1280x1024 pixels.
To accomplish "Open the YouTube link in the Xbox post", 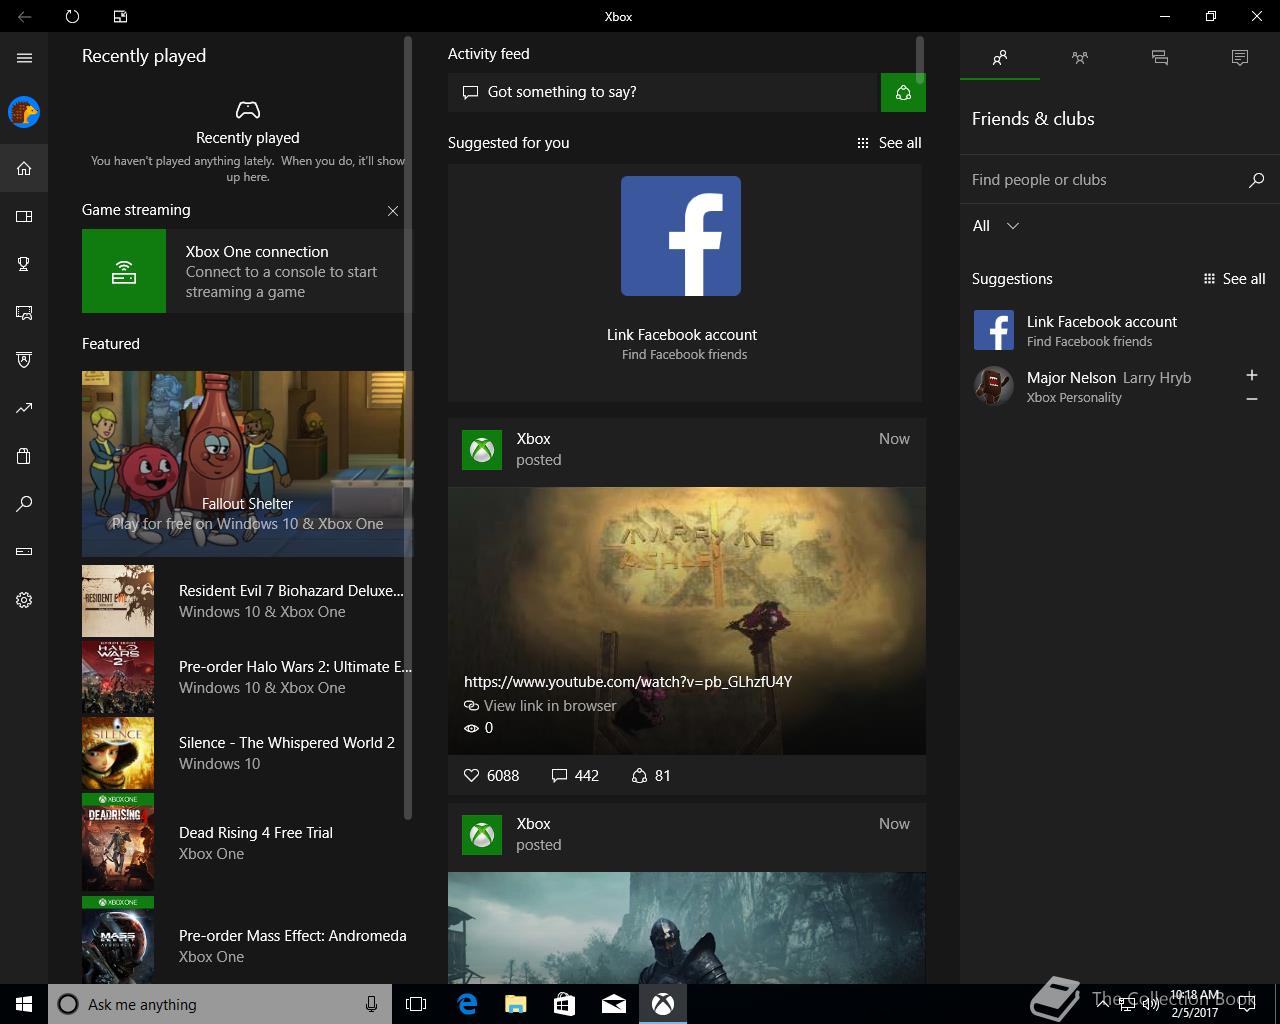I will pos(628,682).
